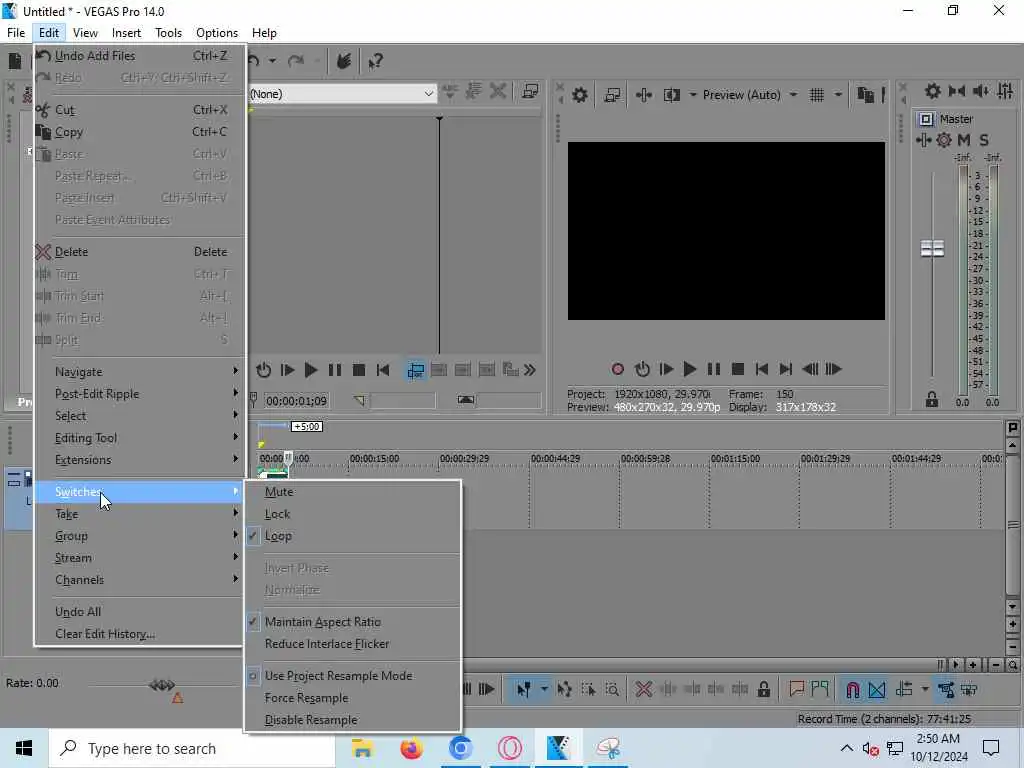Choose Delete in the Edit menu
Screen dimensions: 1024x768
[x=139, y=252]
